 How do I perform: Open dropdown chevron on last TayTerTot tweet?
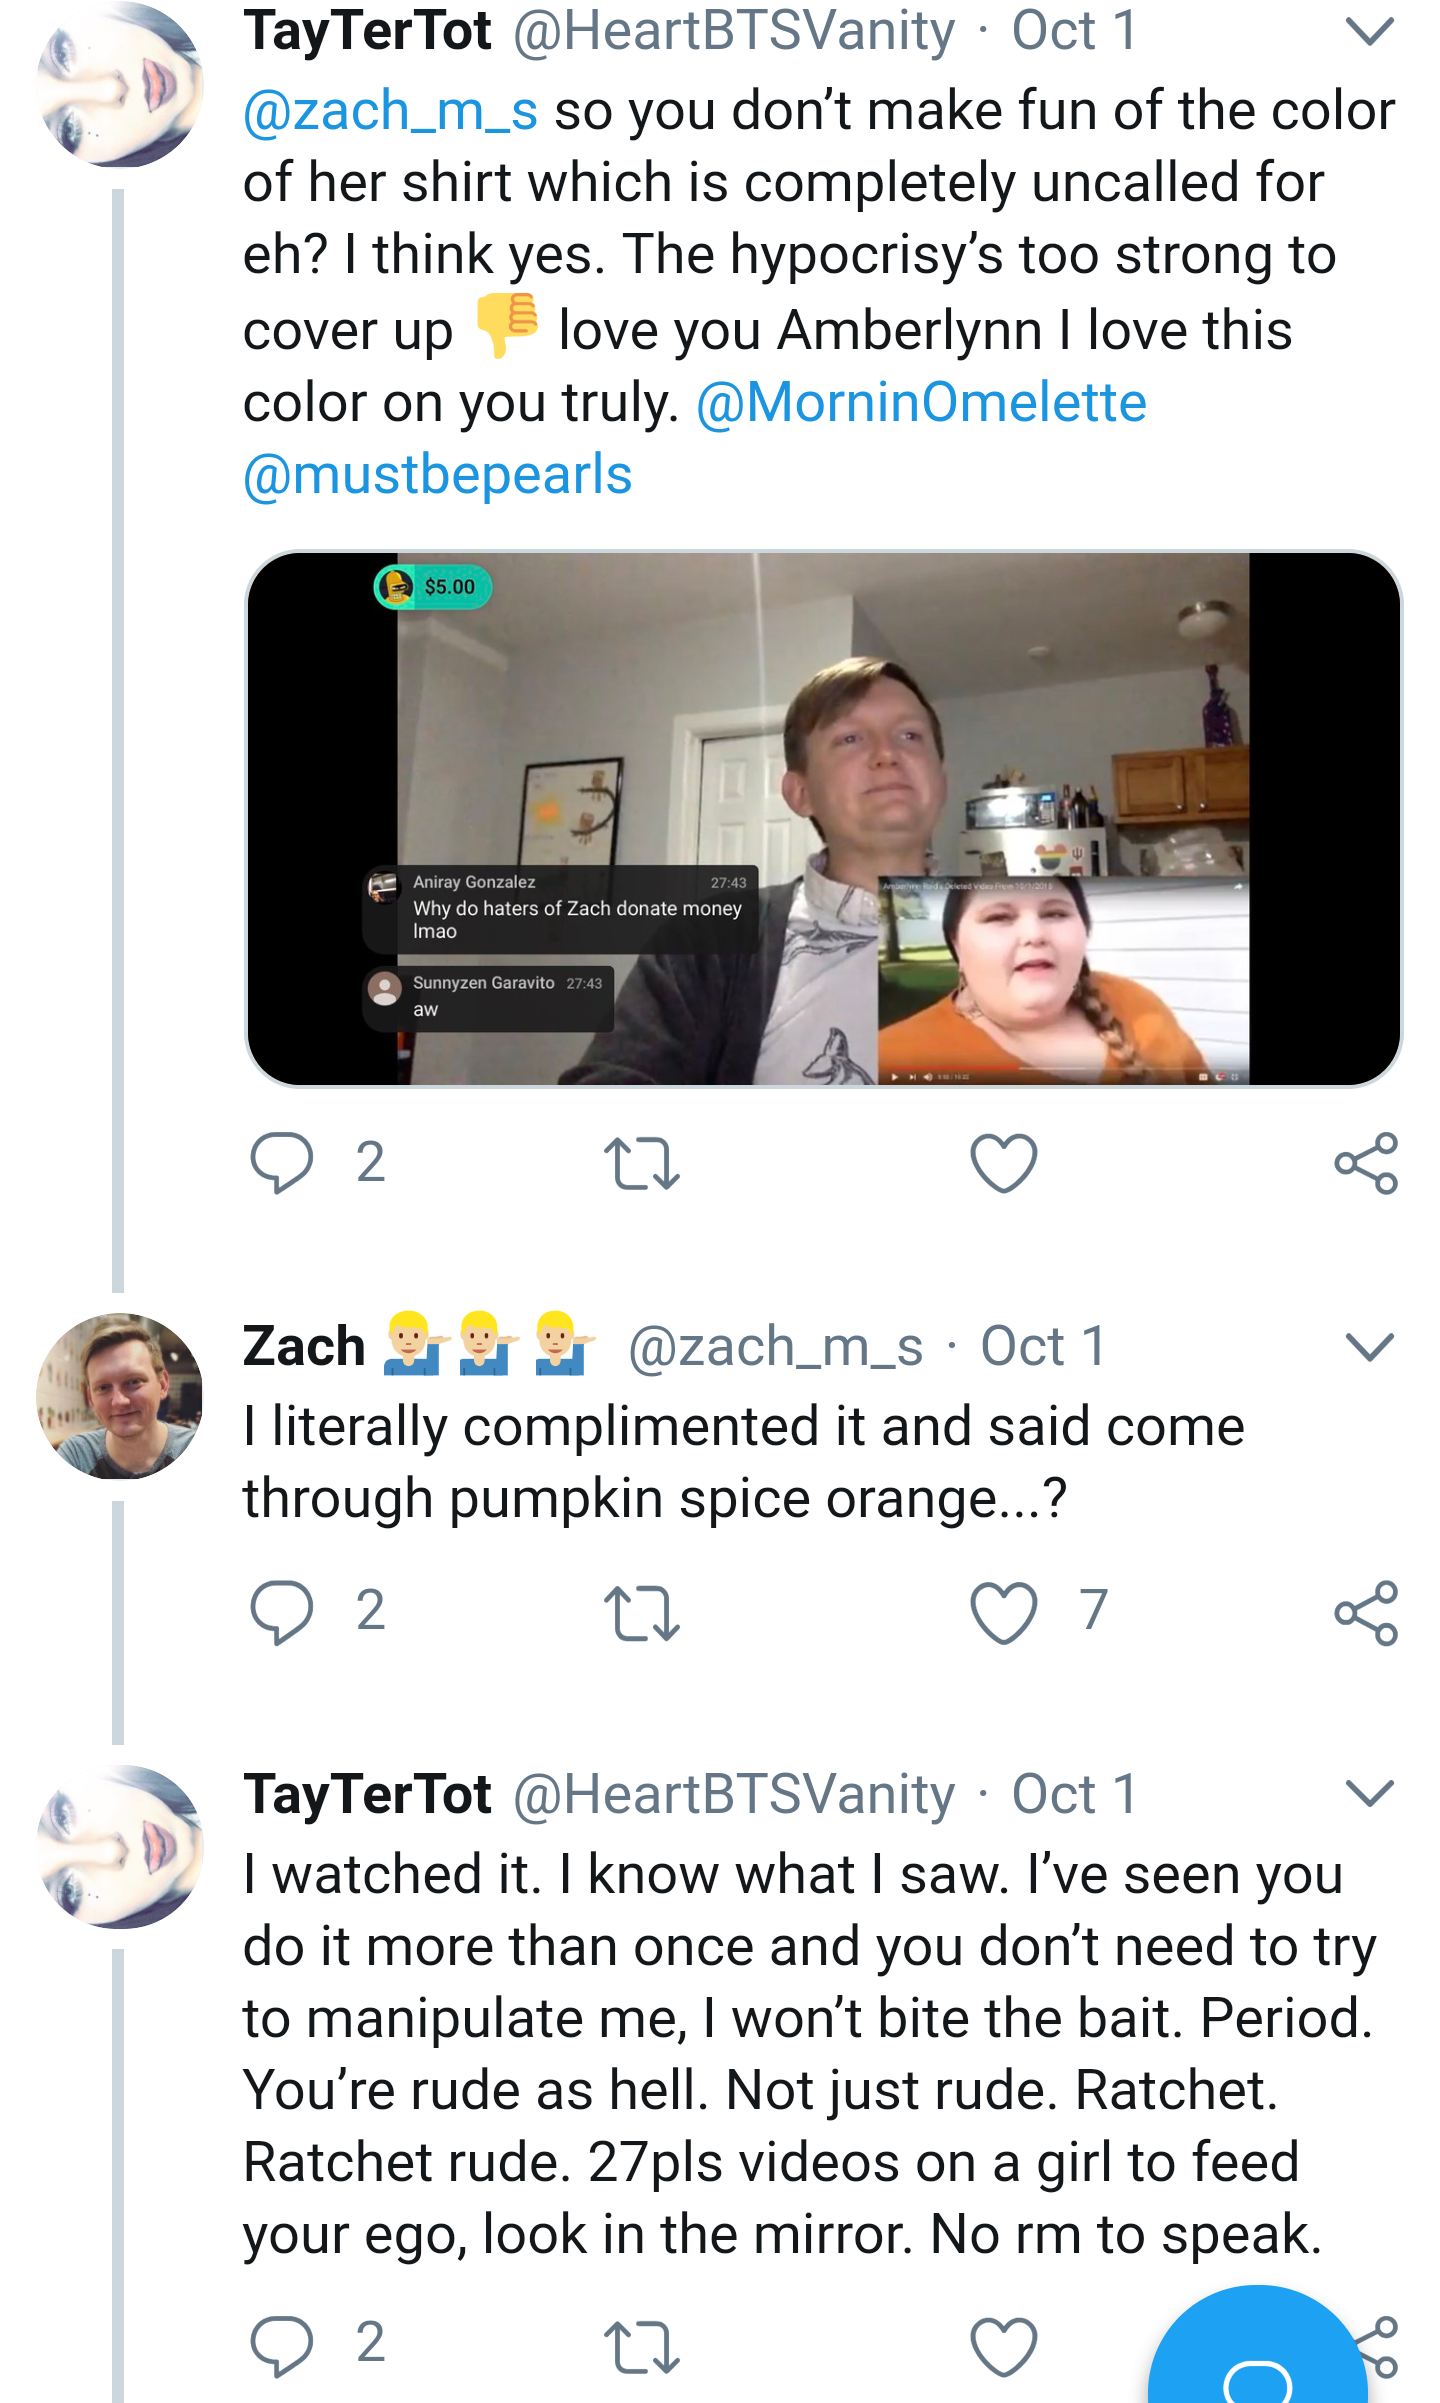click(x=1369, y=1794)
